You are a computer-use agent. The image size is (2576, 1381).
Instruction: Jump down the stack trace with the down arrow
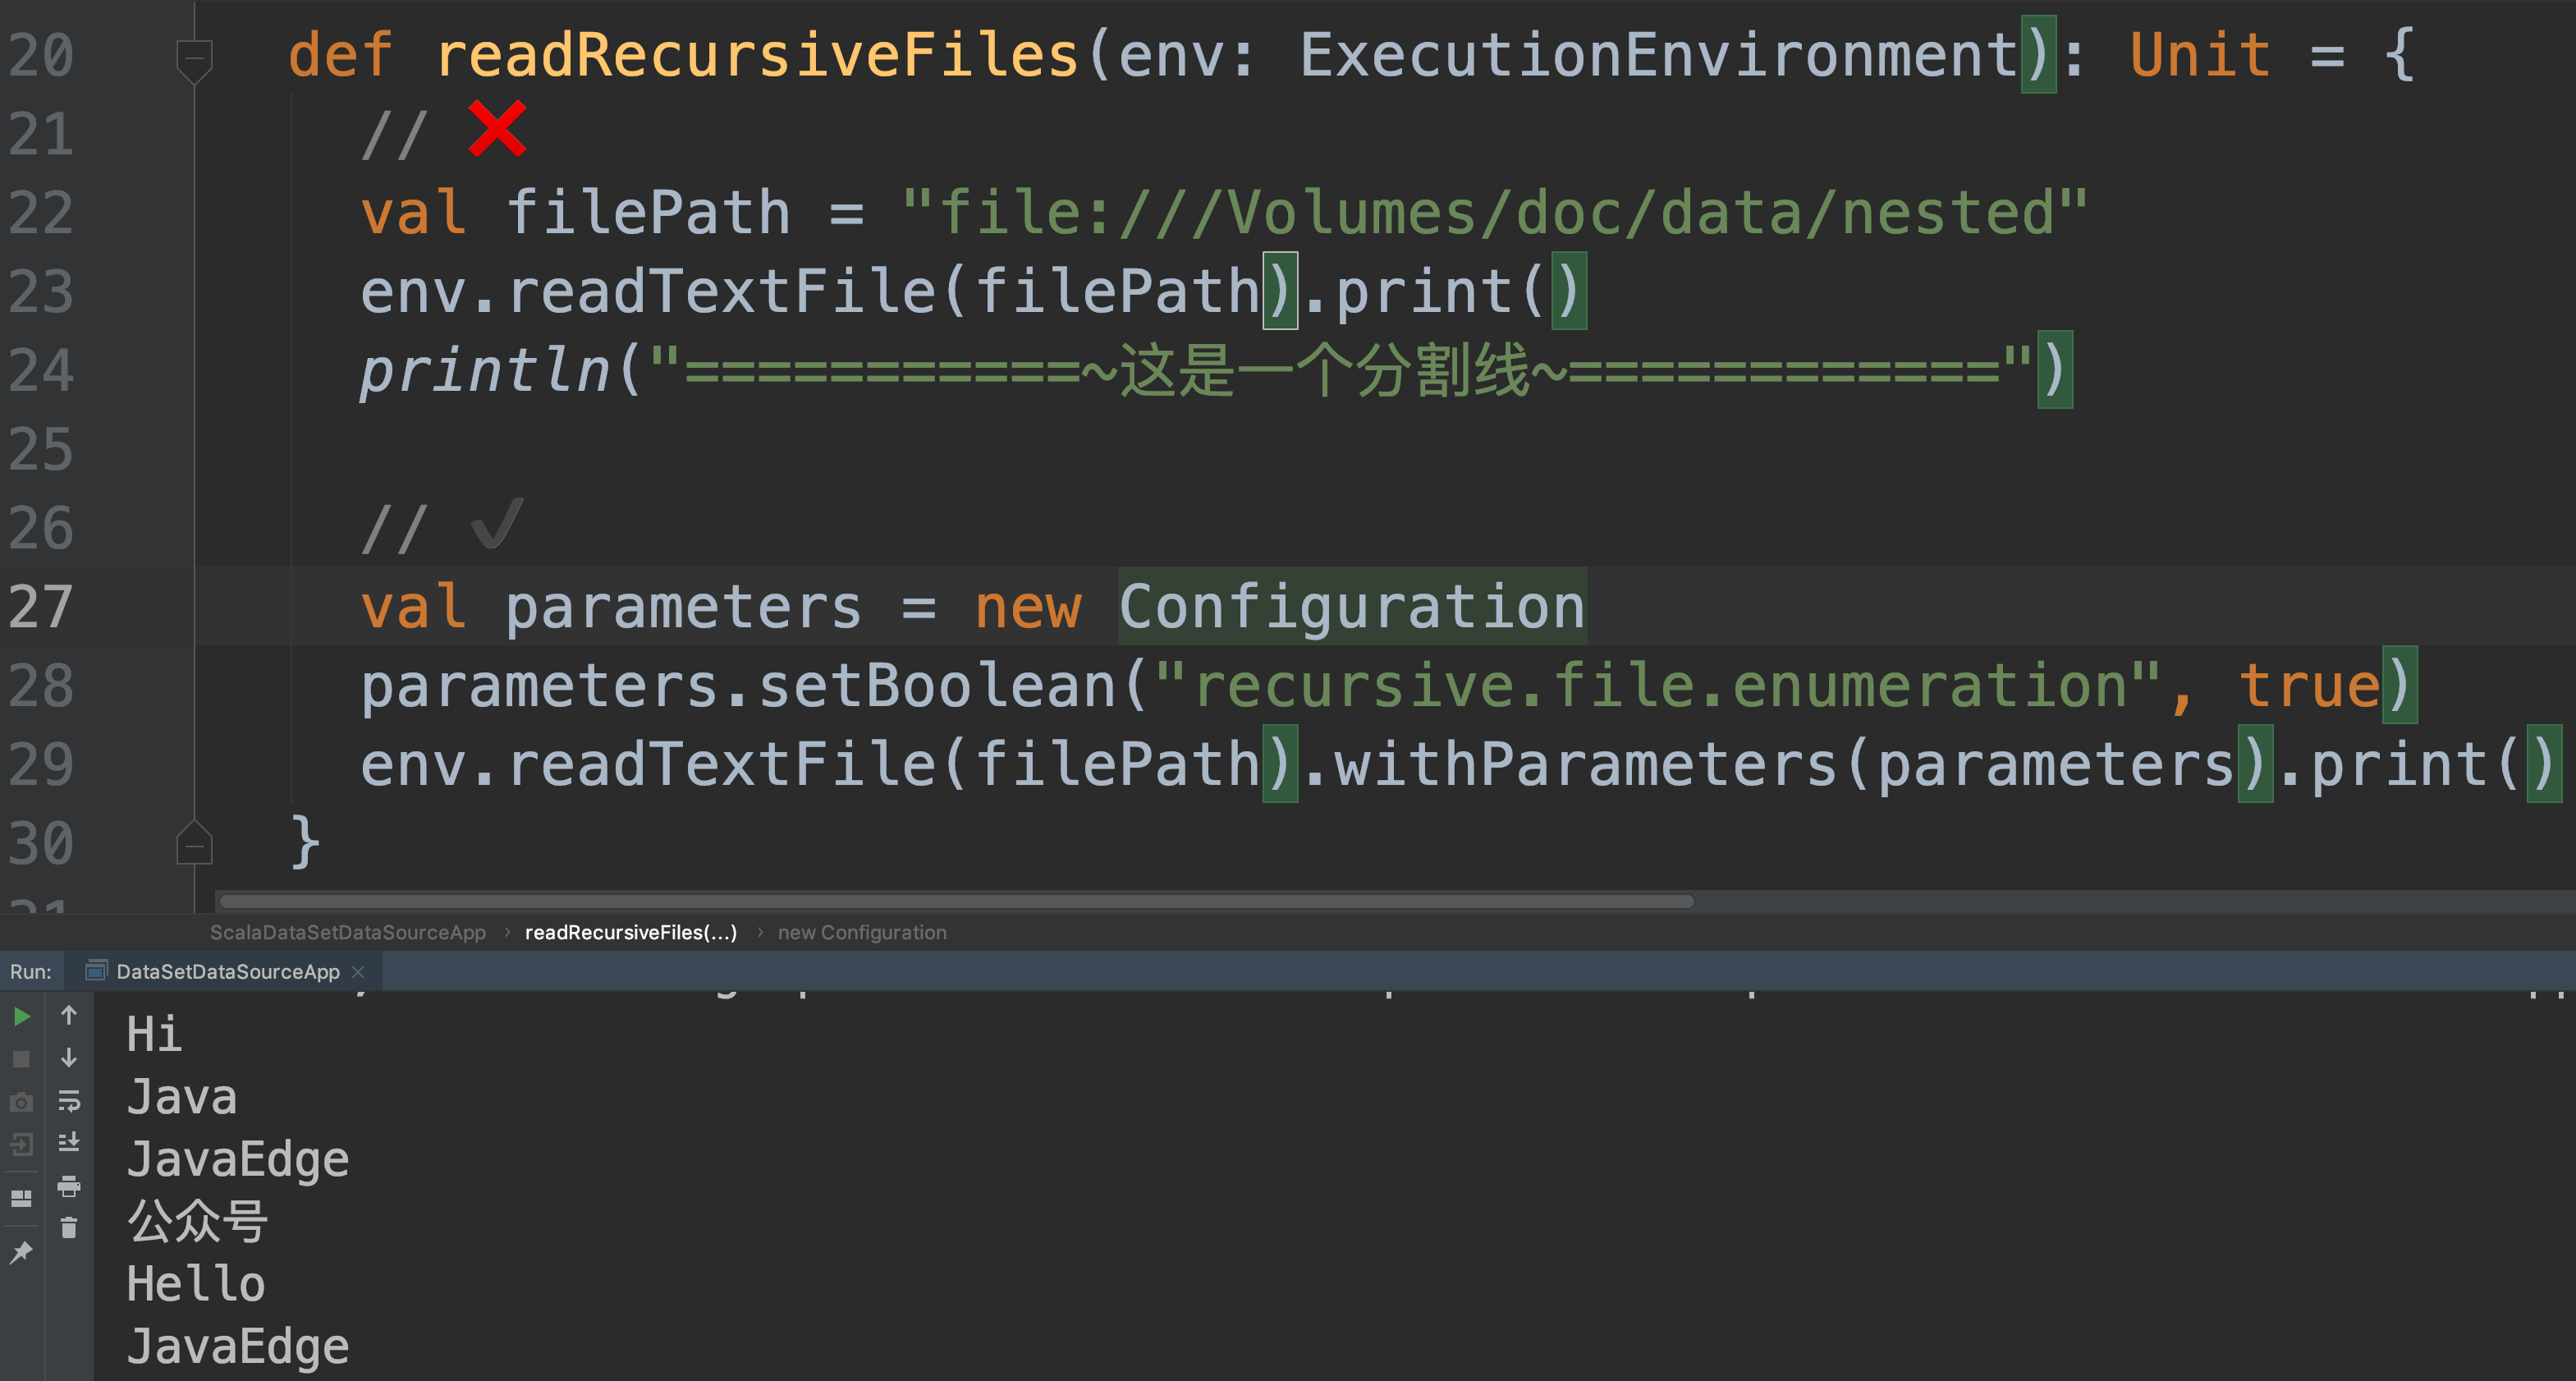pos(69,1058)
